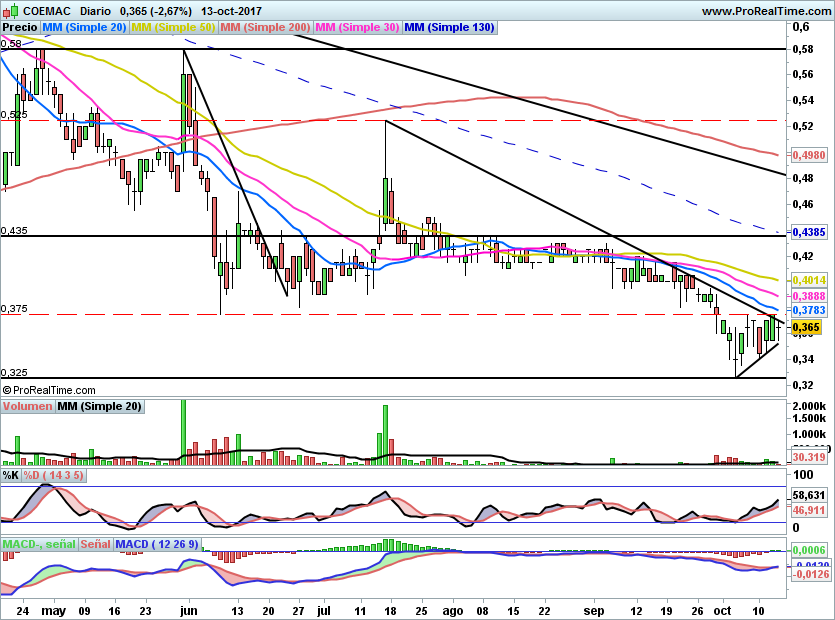Image resolution: width=835 pixels, height=620 pixels.
Task: Select MM (Simple 20) in volume panel
Action: click(99, 406)
